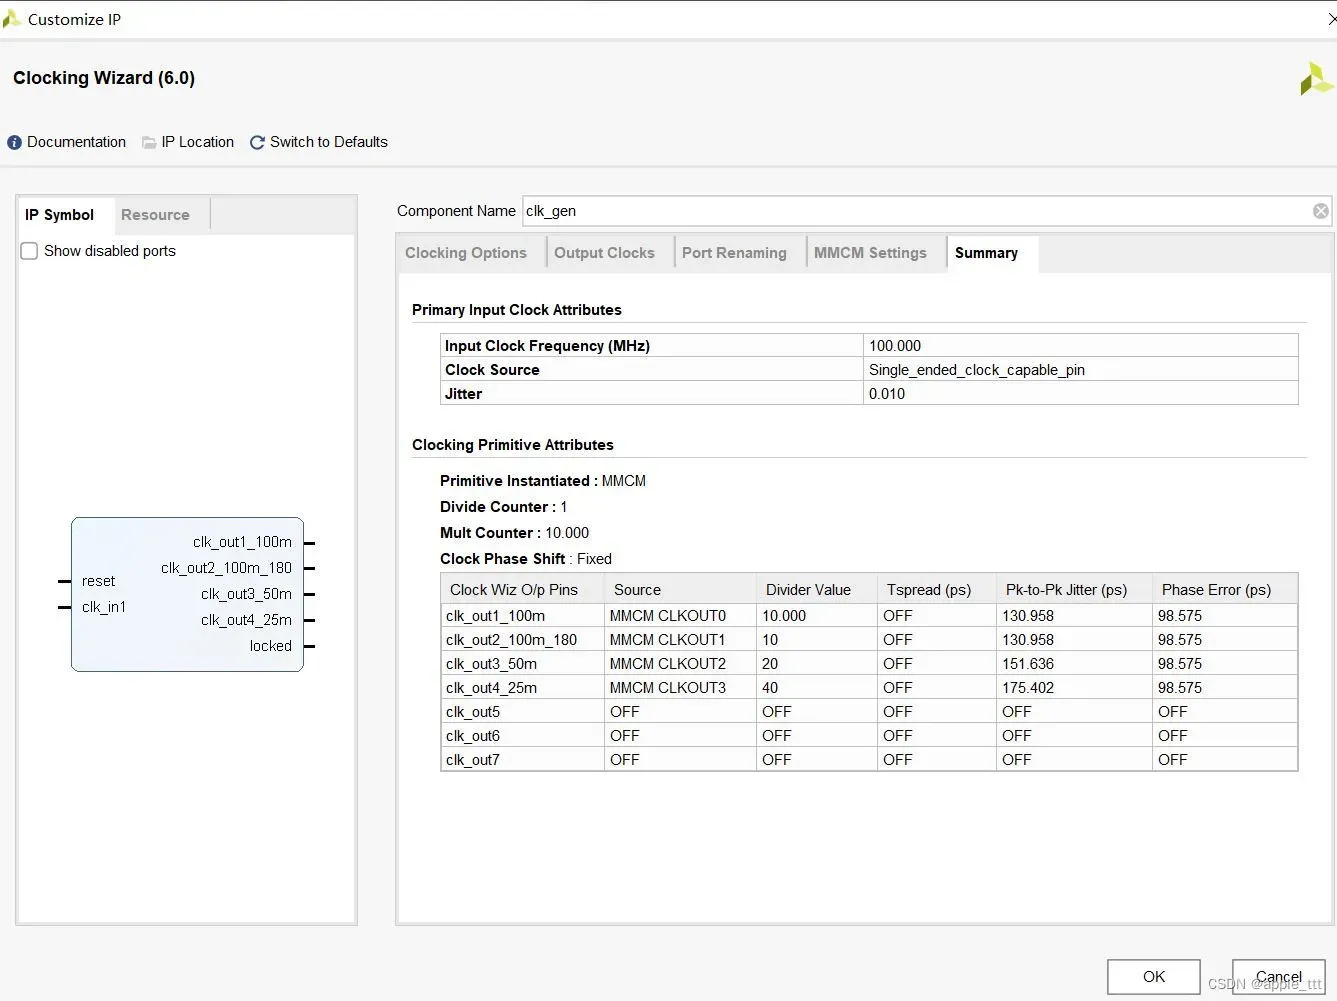
Task: Click the MMCM CLKOUT3 source cell
Action: tap(681, 688)
